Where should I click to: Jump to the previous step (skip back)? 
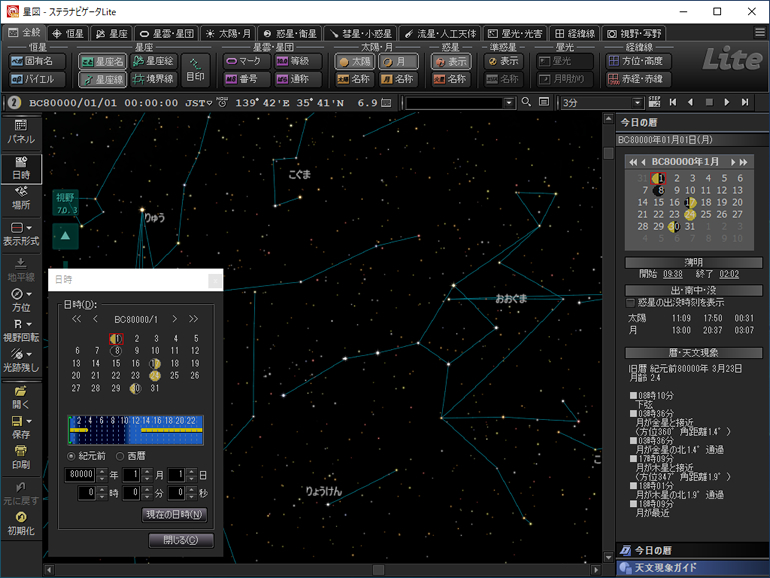coord(673,102)
